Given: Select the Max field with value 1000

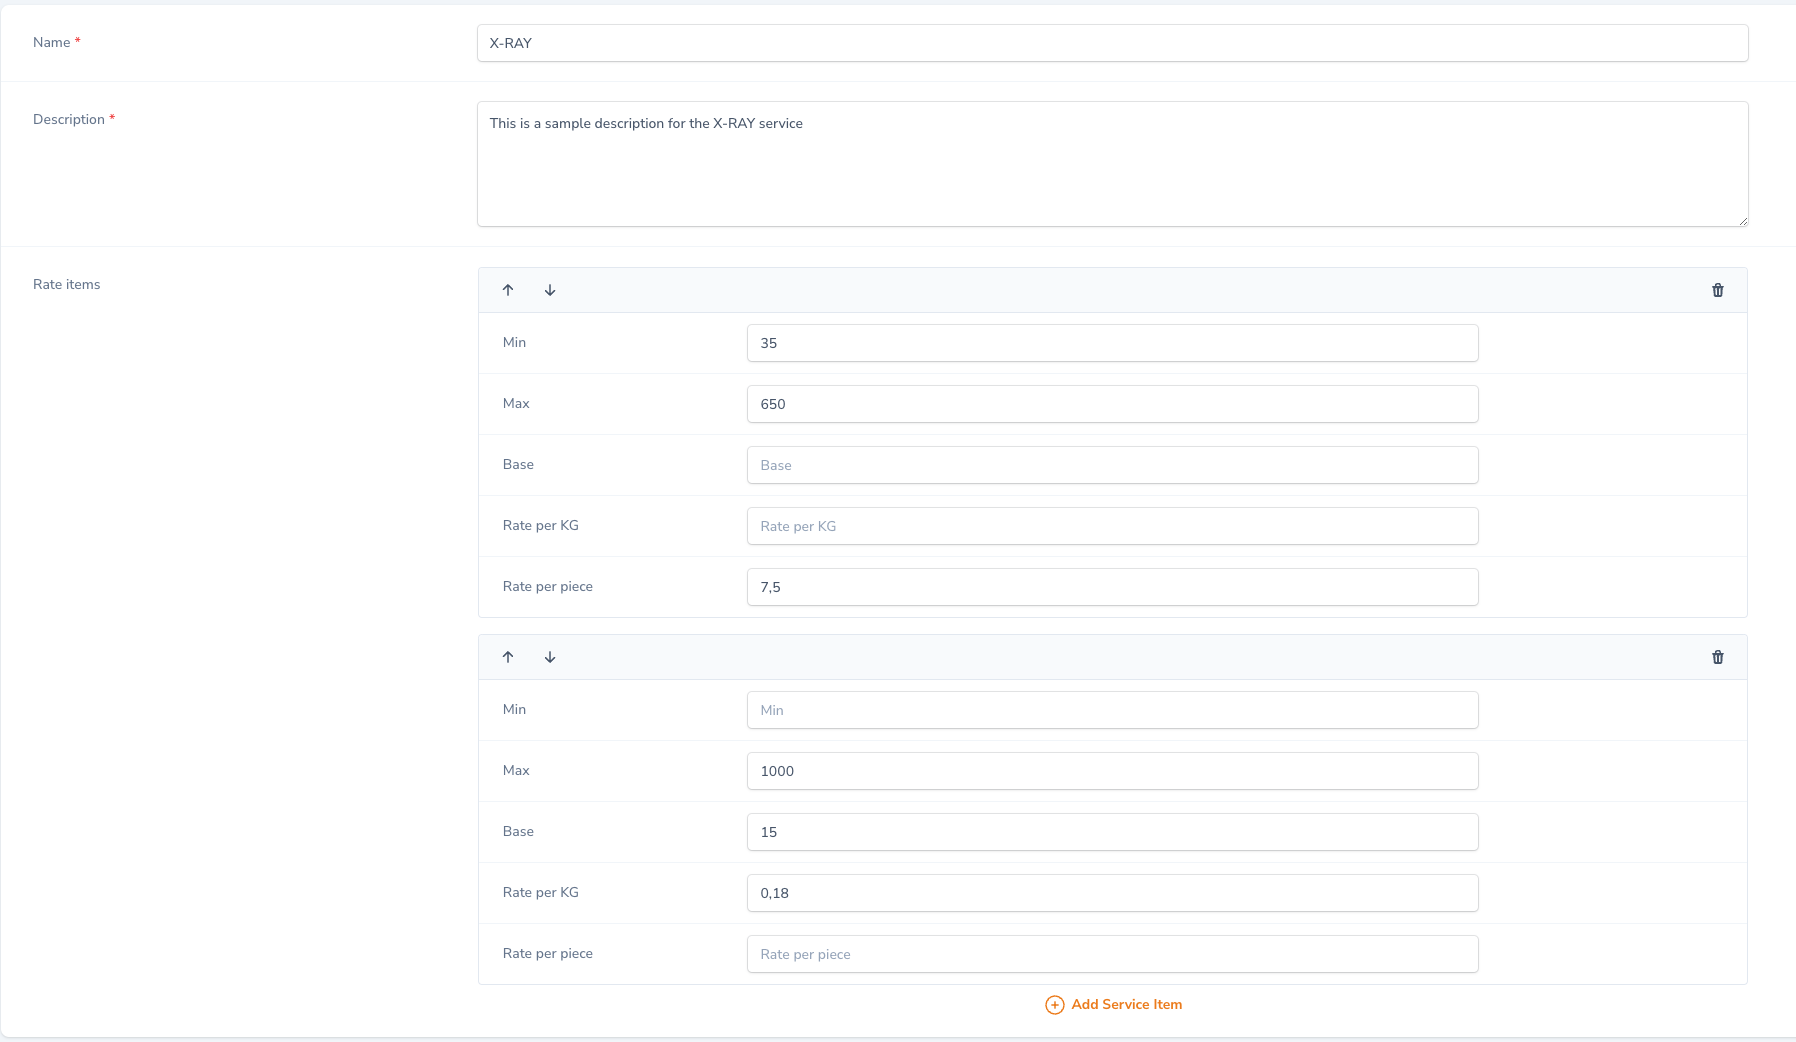Looking at the screenshot, I should 1112,771.
